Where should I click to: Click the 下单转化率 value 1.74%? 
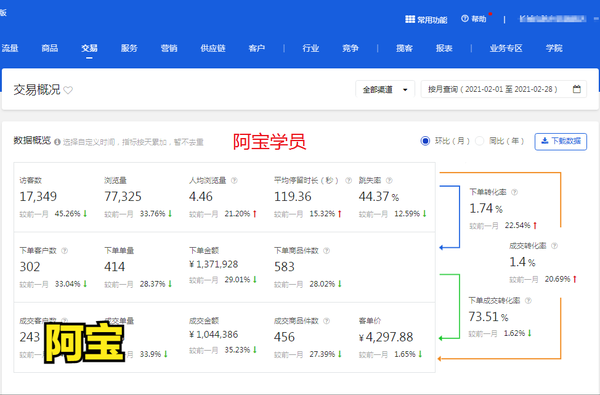click(x=486, y=209)
